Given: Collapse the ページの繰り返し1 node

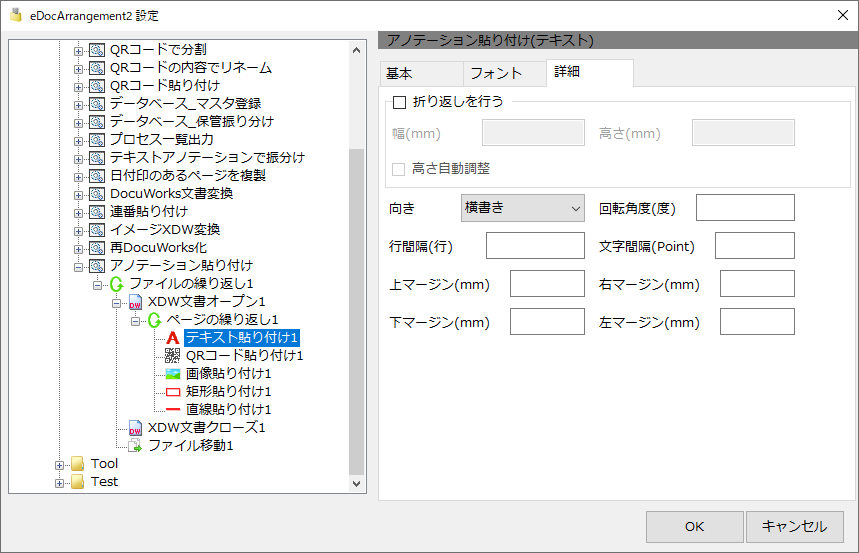Looking at the screenshot, I should click(135, 322).
